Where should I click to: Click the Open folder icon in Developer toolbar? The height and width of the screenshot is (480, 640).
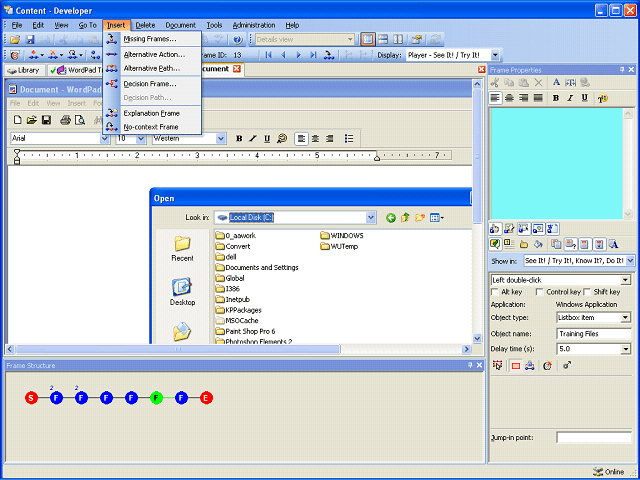[15, 40]
